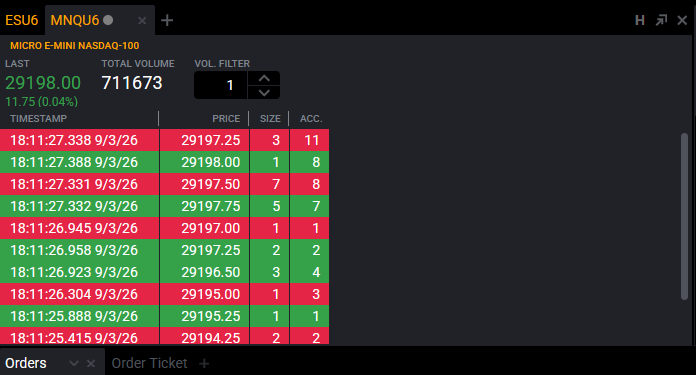The height and width of the screenshot is (375, 696).
Task: Expand the Orders tab dropdown chevron
Action: pyautogui.click(x=74, y=363)
